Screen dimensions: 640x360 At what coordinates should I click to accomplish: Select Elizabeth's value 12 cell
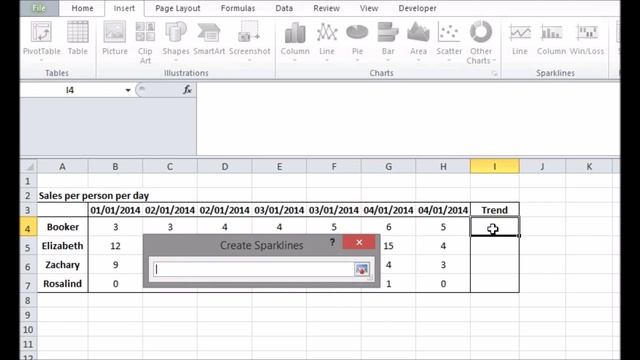coord(116,246)
